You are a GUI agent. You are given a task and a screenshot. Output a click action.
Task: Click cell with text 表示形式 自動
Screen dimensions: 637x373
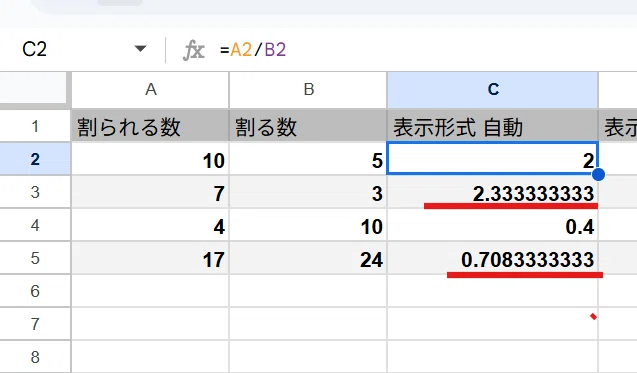(493, 126)
